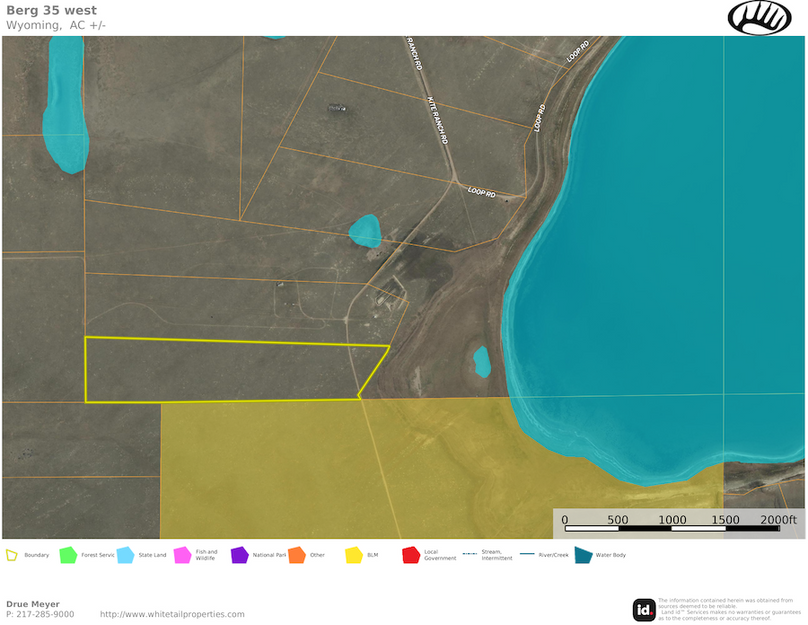The image size is (808, 625).
Task: Open the whitetailproperties.com link
Action: pos(172,614)
